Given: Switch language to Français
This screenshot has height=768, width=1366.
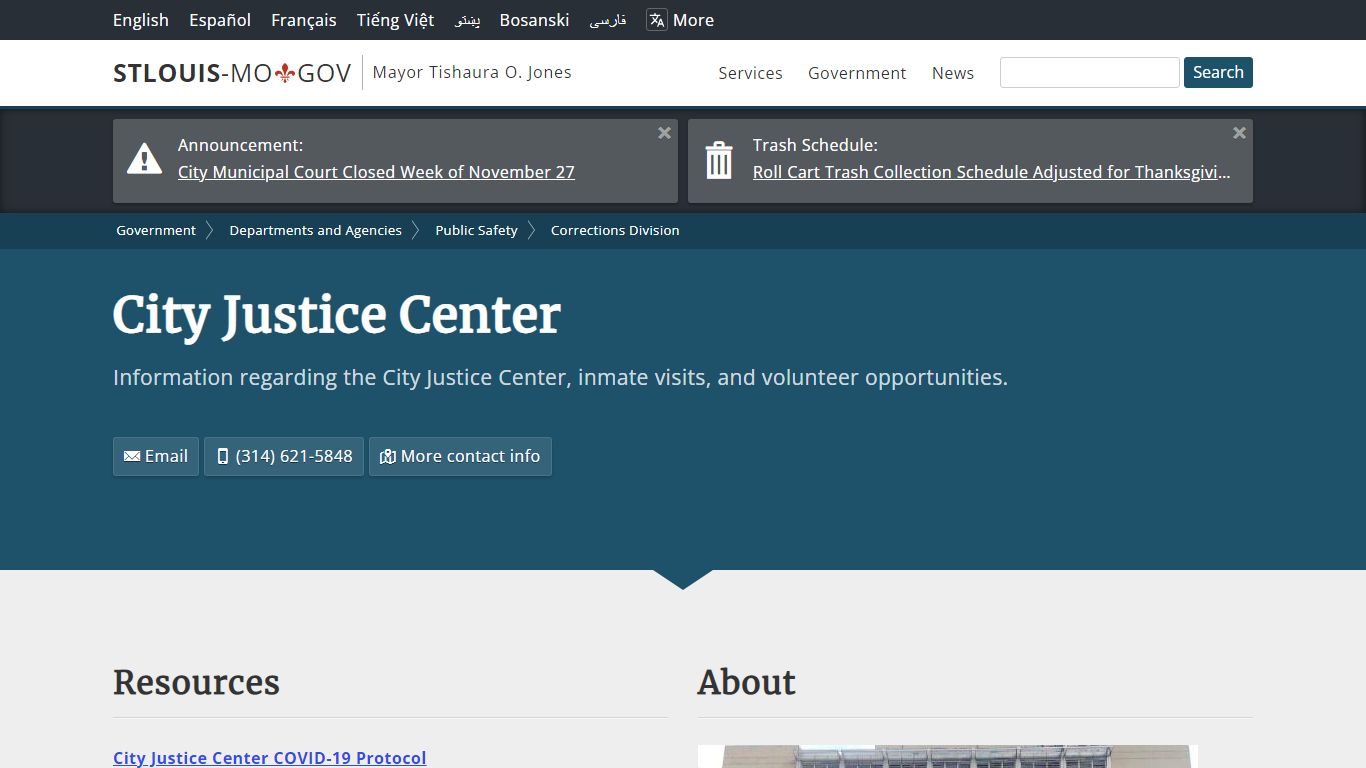Looking at the screenshot, I should (x=304, y=20).
